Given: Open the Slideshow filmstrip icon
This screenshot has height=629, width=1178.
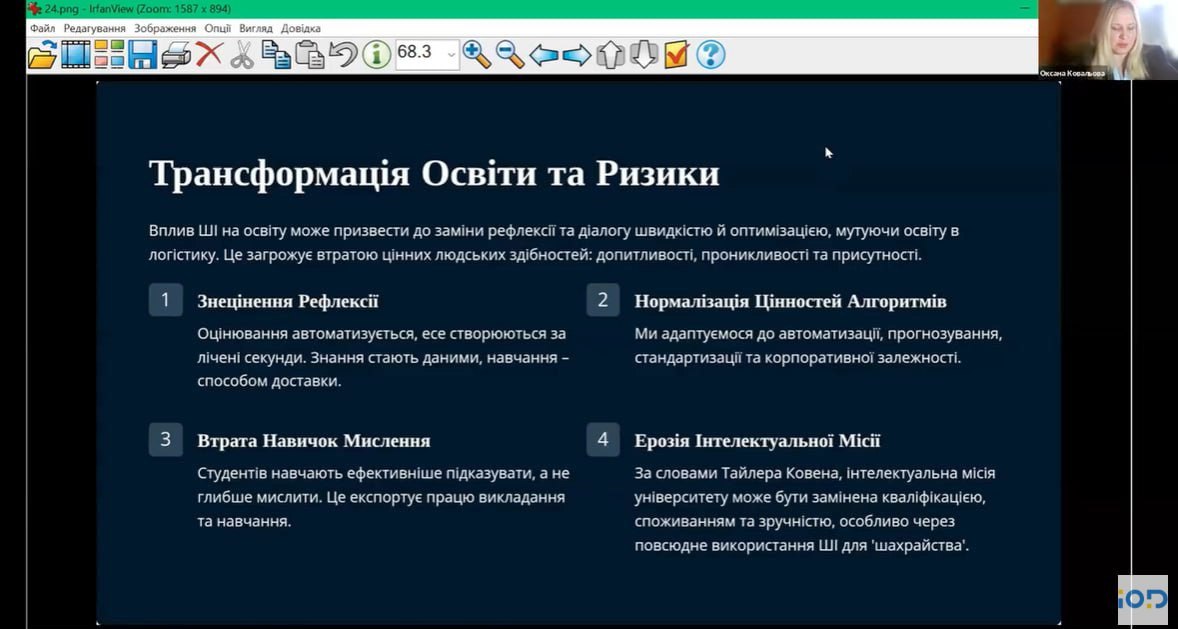Looking at the screenshot, I should click(x=76, y=54).
